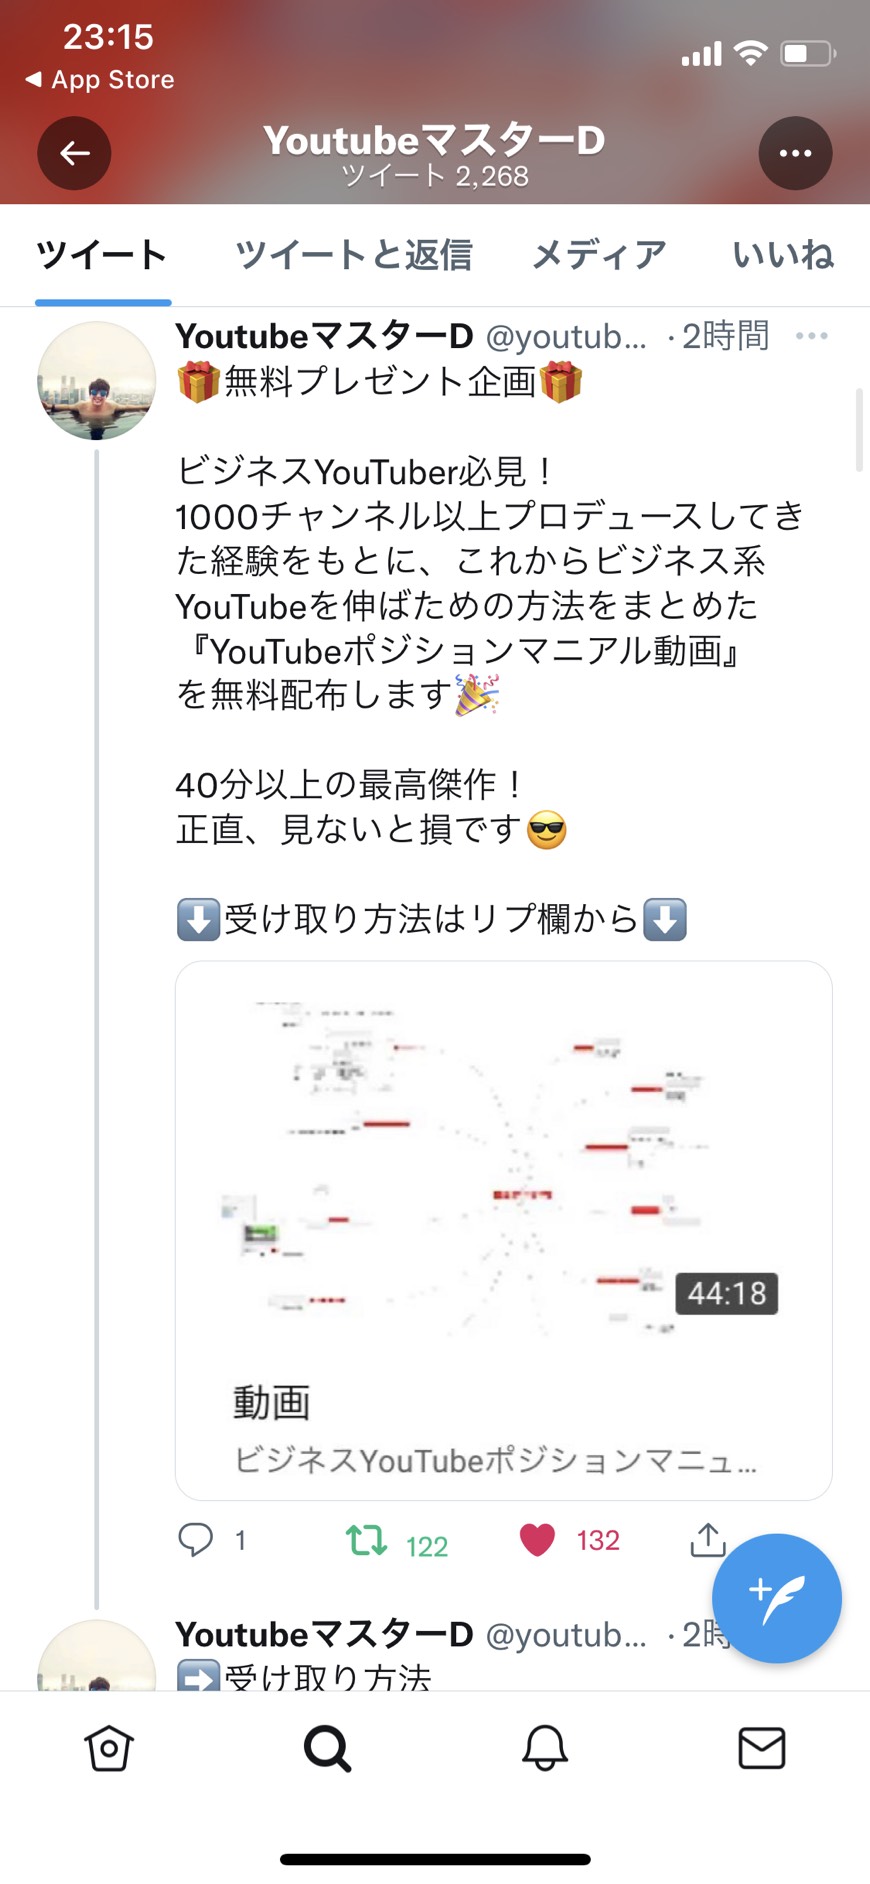Open the ビジネスYouTubeポジションマニュ video card title
The width and height of the screenshot is (870, 1884).
tap(495, 1461)
